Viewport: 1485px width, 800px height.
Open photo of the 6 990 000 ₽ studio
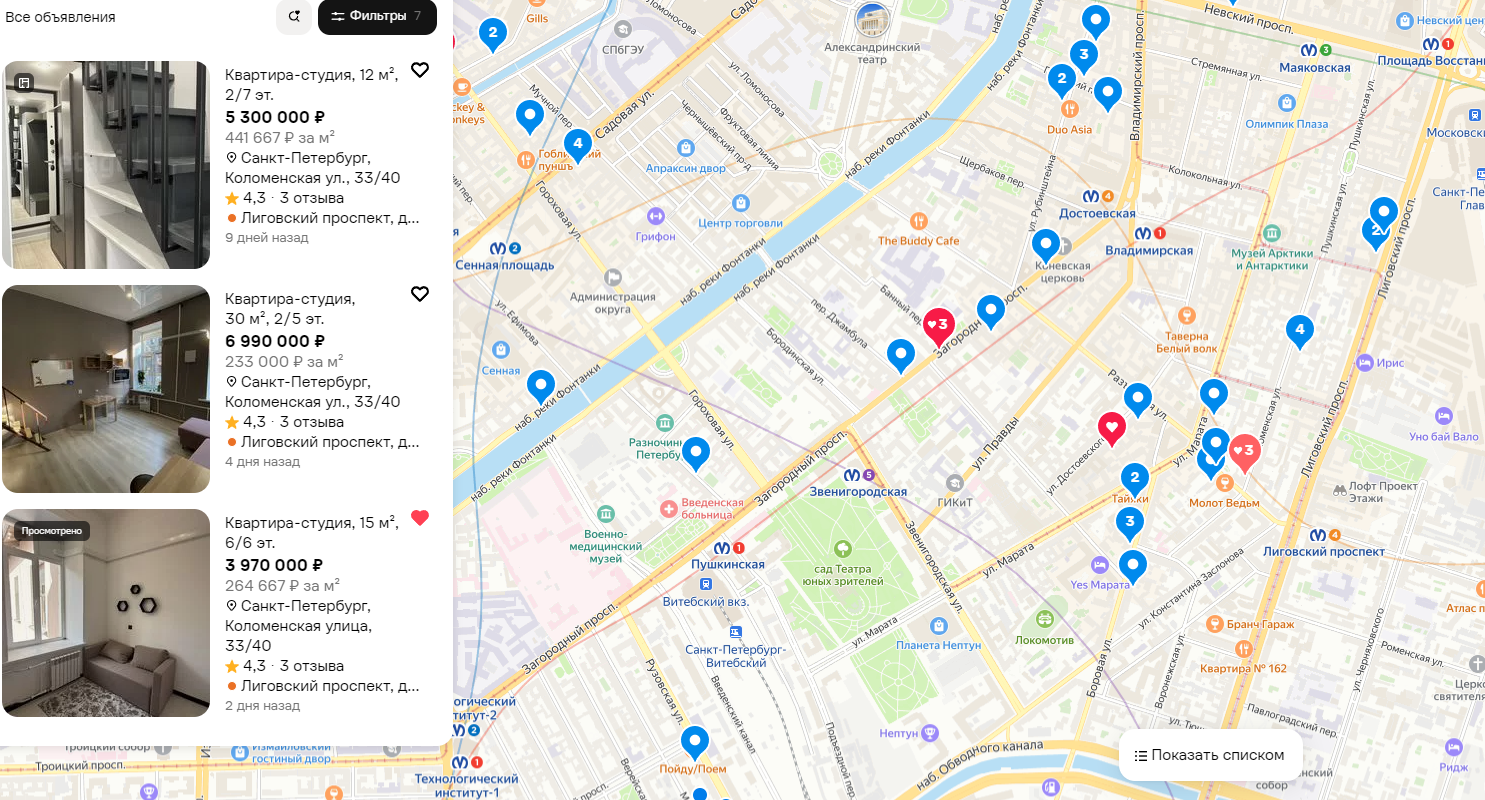106,389
